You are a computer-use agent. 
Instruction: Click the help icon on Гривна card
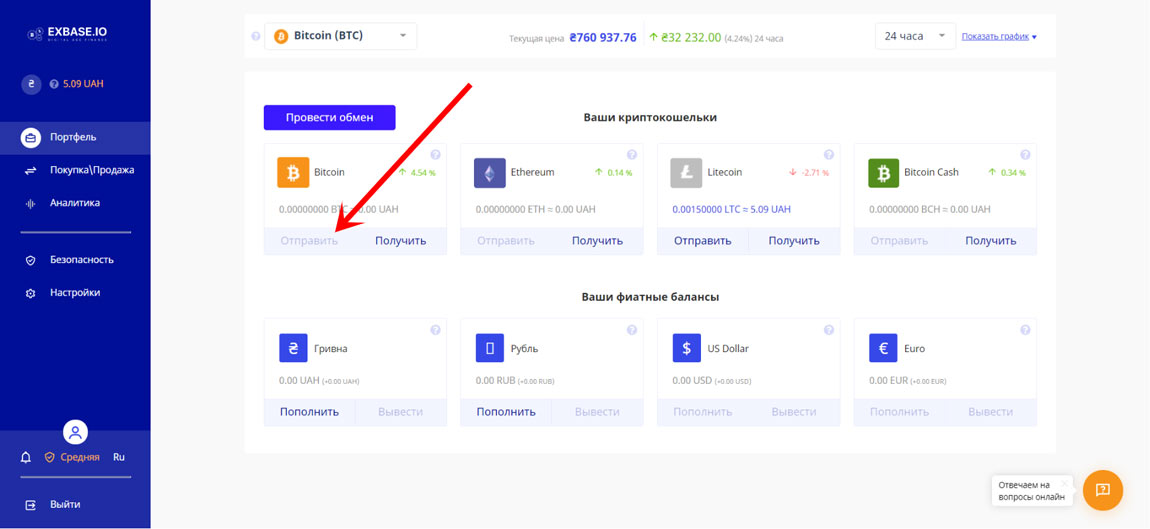coord(436,330)
